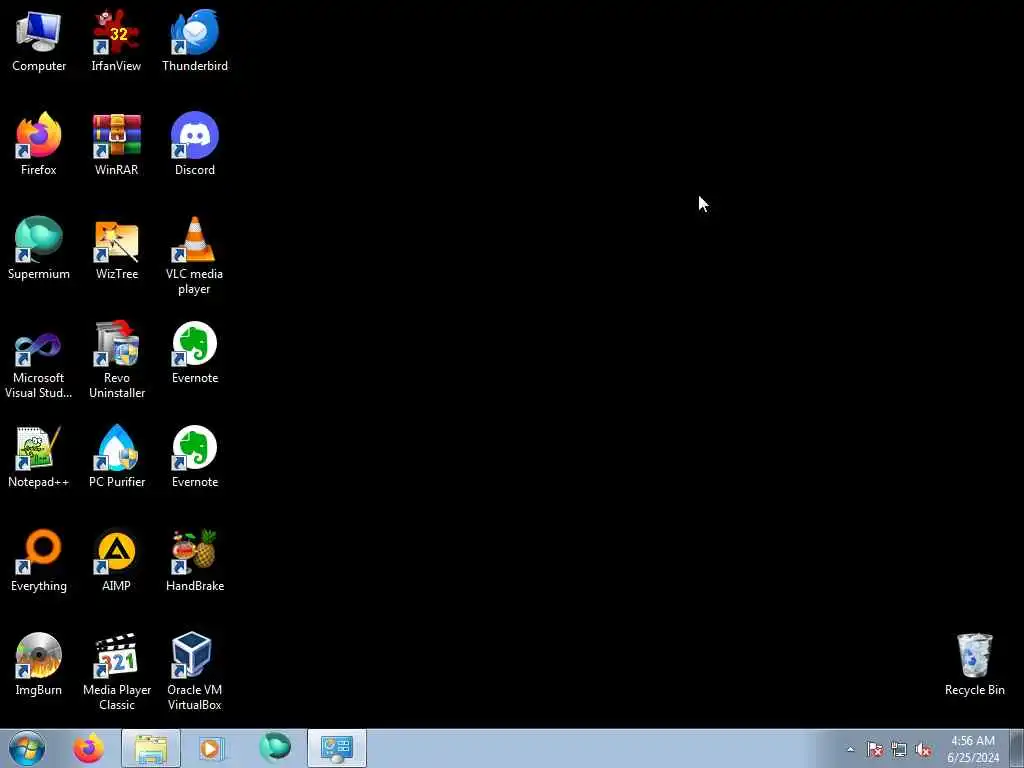Image resolution: width=1024 pixels, height=768 pixels.
Task: Click the Everything search shortcut
Action: point(39,560)
